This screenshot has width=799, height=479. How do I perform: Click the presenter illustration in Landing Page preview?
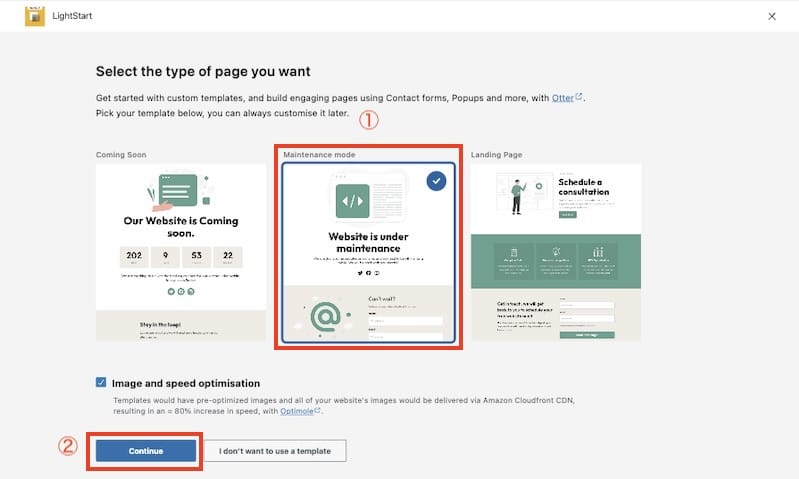(x=518, y=195)
